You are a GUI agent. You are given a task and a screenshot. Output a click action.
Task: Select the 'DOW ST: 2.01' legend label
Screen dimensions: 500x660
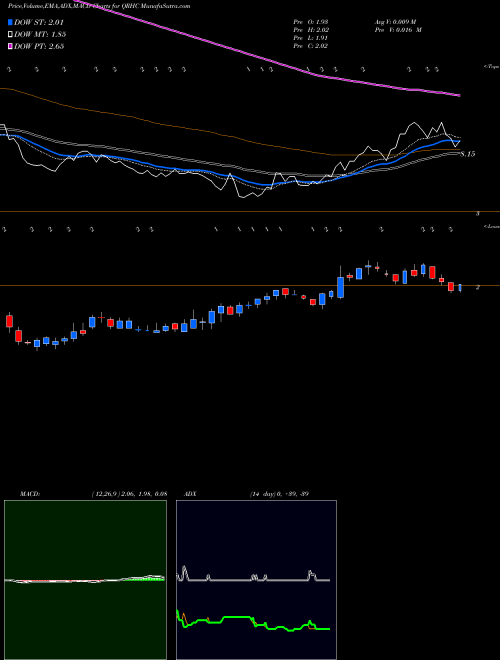pos(39,22)
